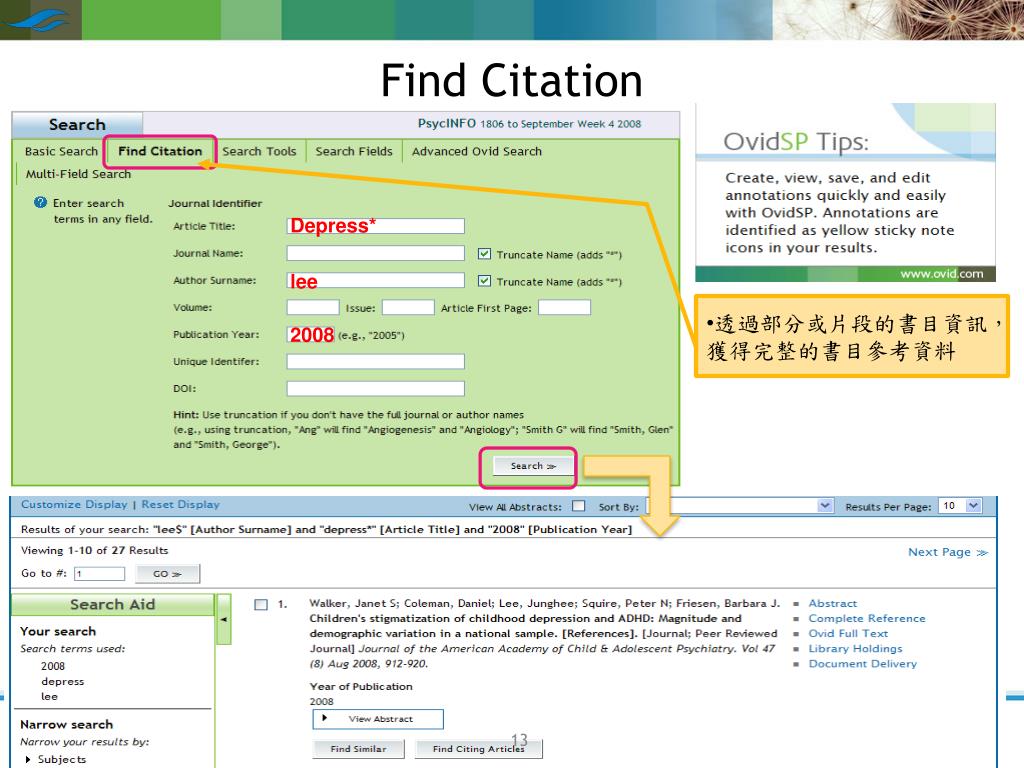
Task: Open the Abstract link for result 1
Action: point(833,603)
